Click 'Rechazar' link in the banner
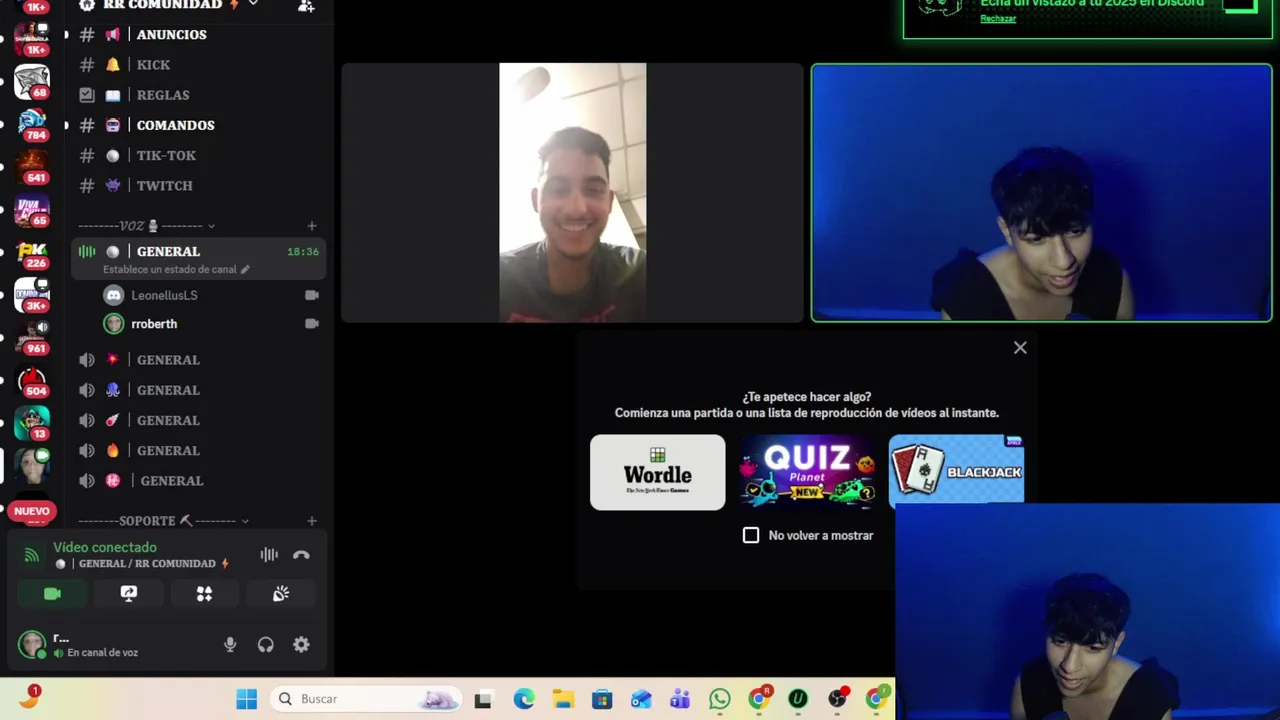 tap(998, 19)
